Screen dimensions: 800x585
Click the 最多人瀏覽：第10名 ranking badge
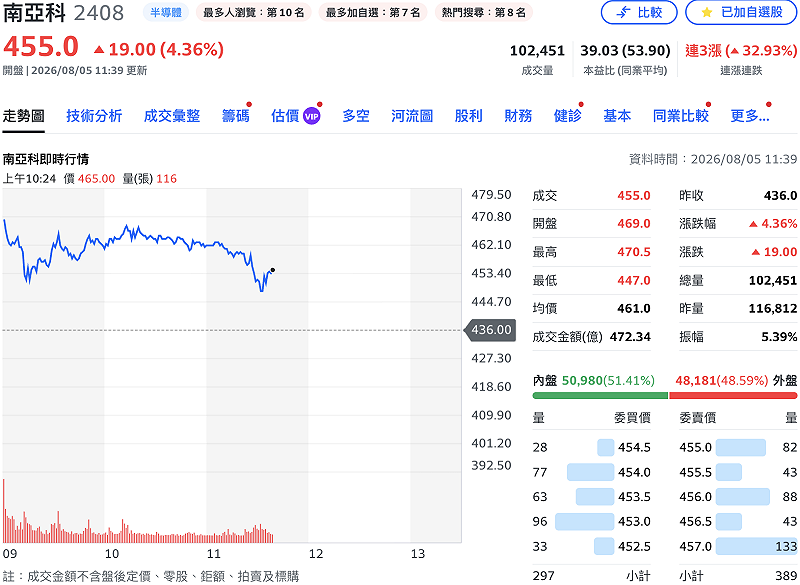(254, 12)
